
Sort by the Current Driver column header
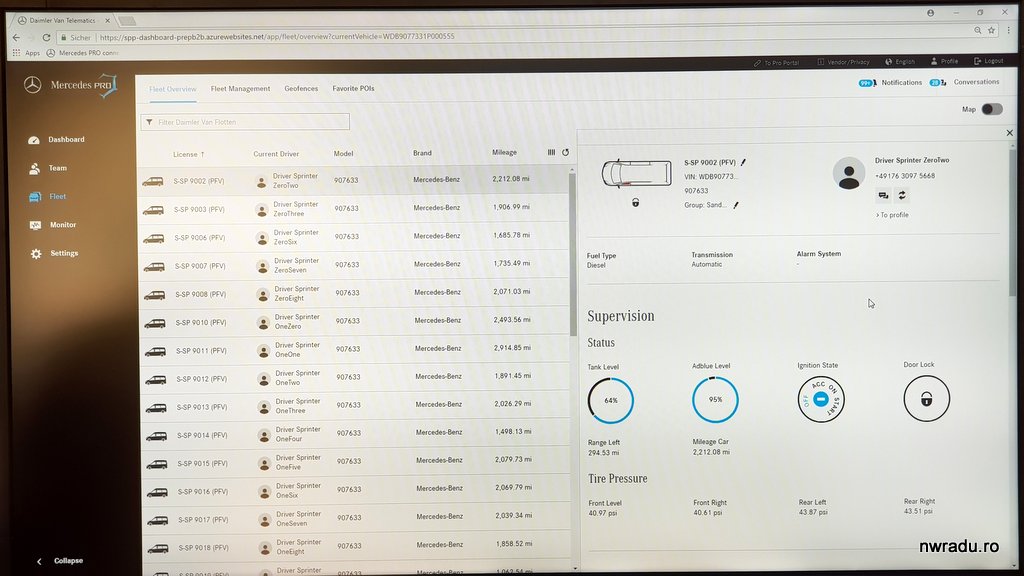[276, 154]
